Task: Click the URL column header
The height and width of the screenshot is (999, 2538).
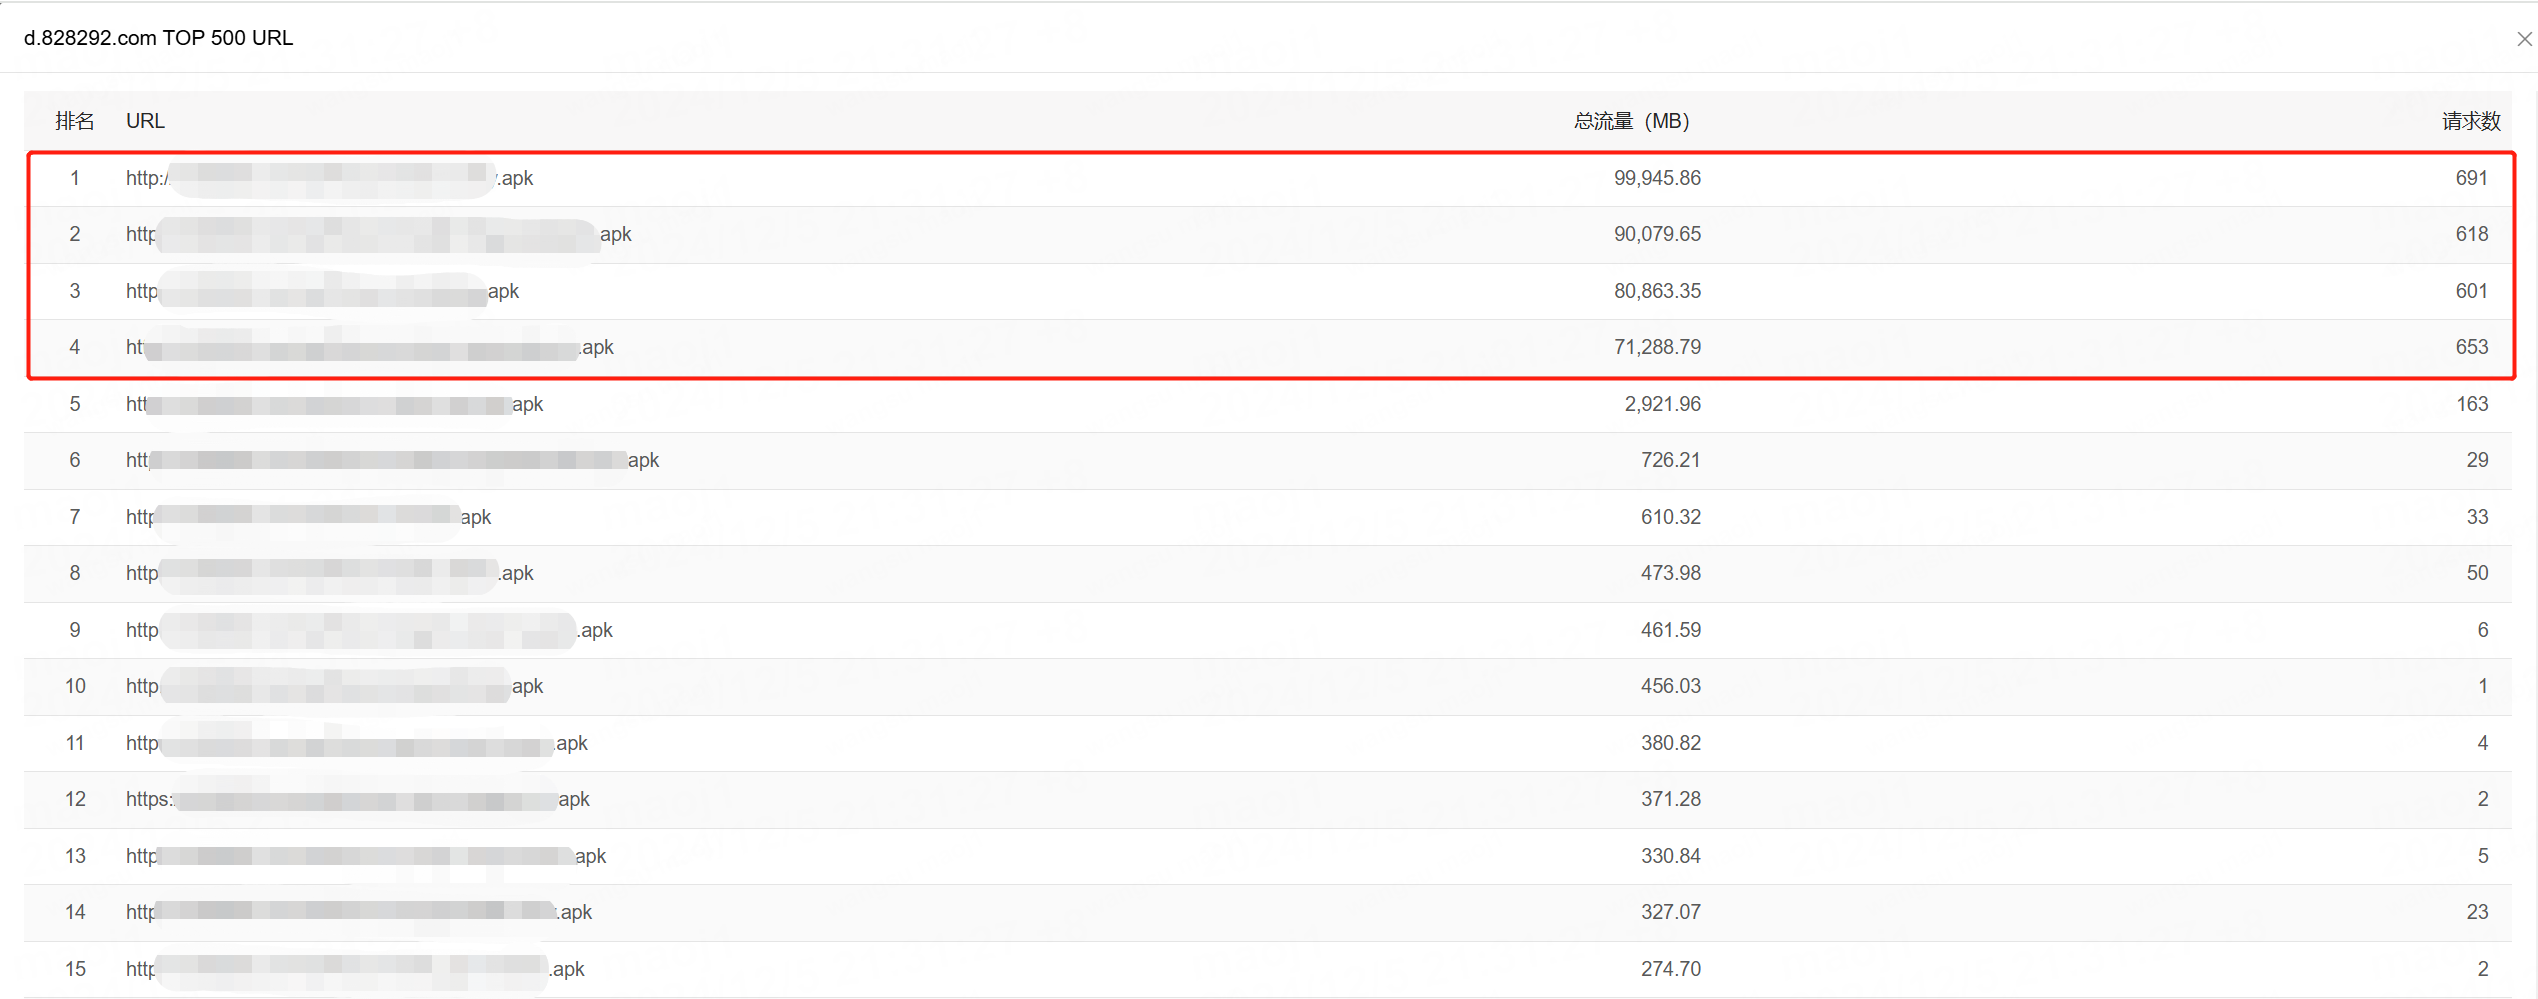Action: click(x=145, y=121)
